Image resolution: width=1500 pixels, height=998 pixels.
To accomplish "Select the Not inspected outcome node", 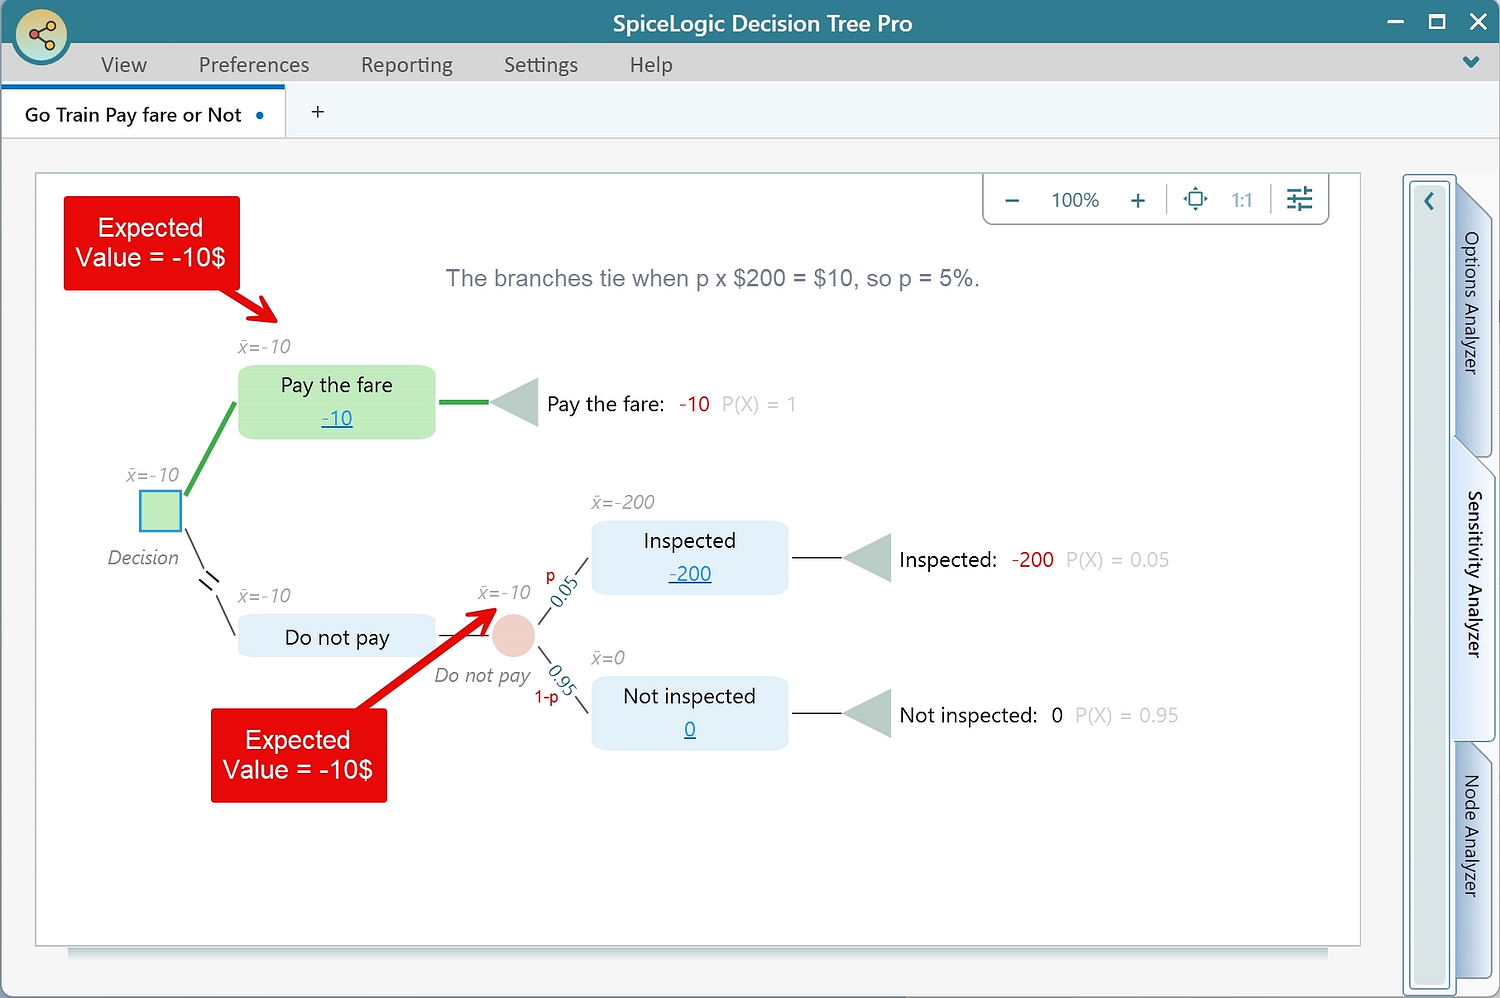I will click(x=690, y=713).
